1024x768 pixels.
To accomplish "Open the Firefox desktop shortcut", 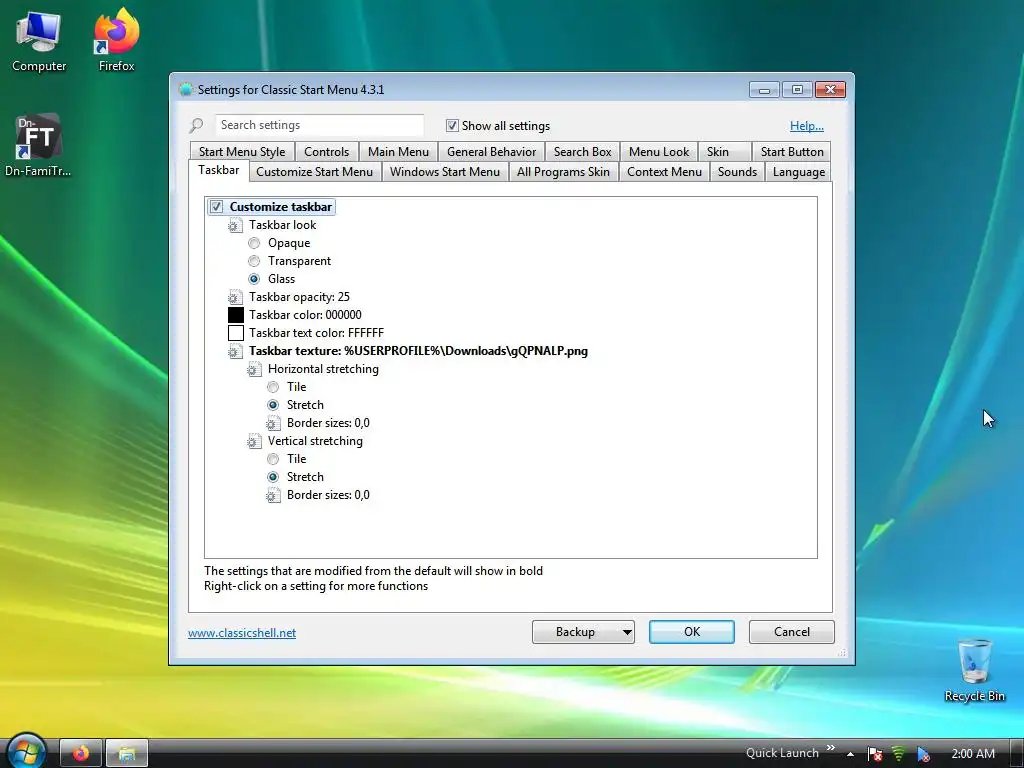I will coord(116,42).
